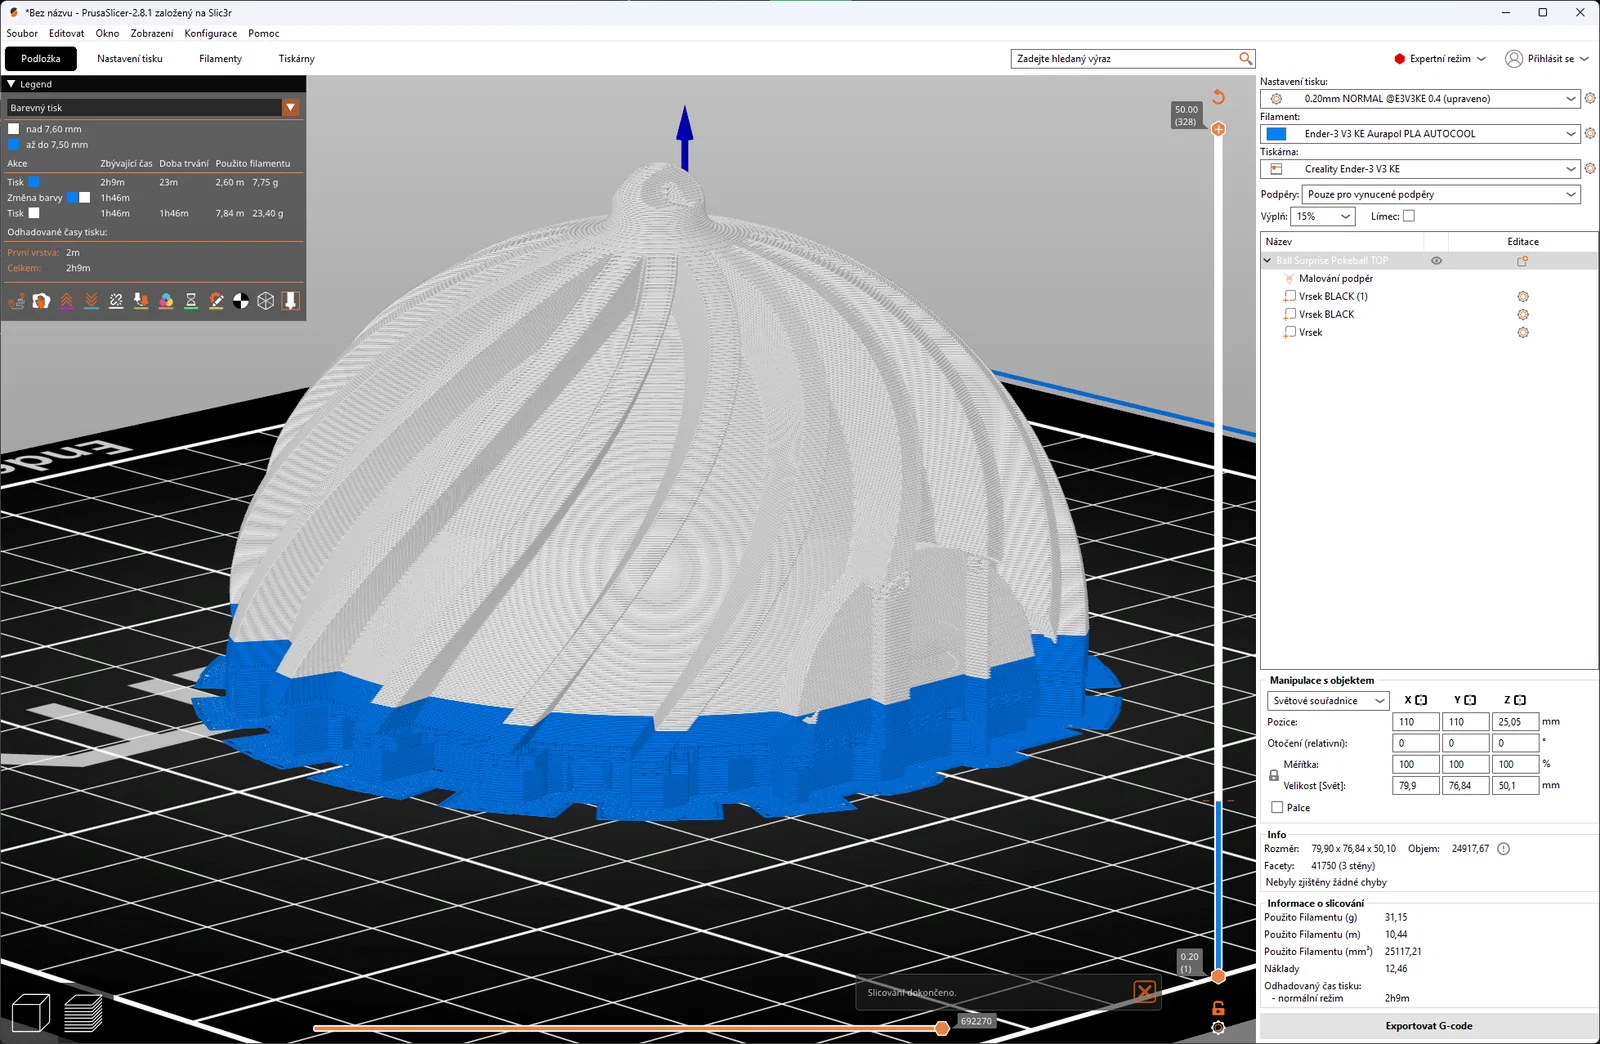
Task: Toggle the scale proportions lock
Action: click(1273, 775)
